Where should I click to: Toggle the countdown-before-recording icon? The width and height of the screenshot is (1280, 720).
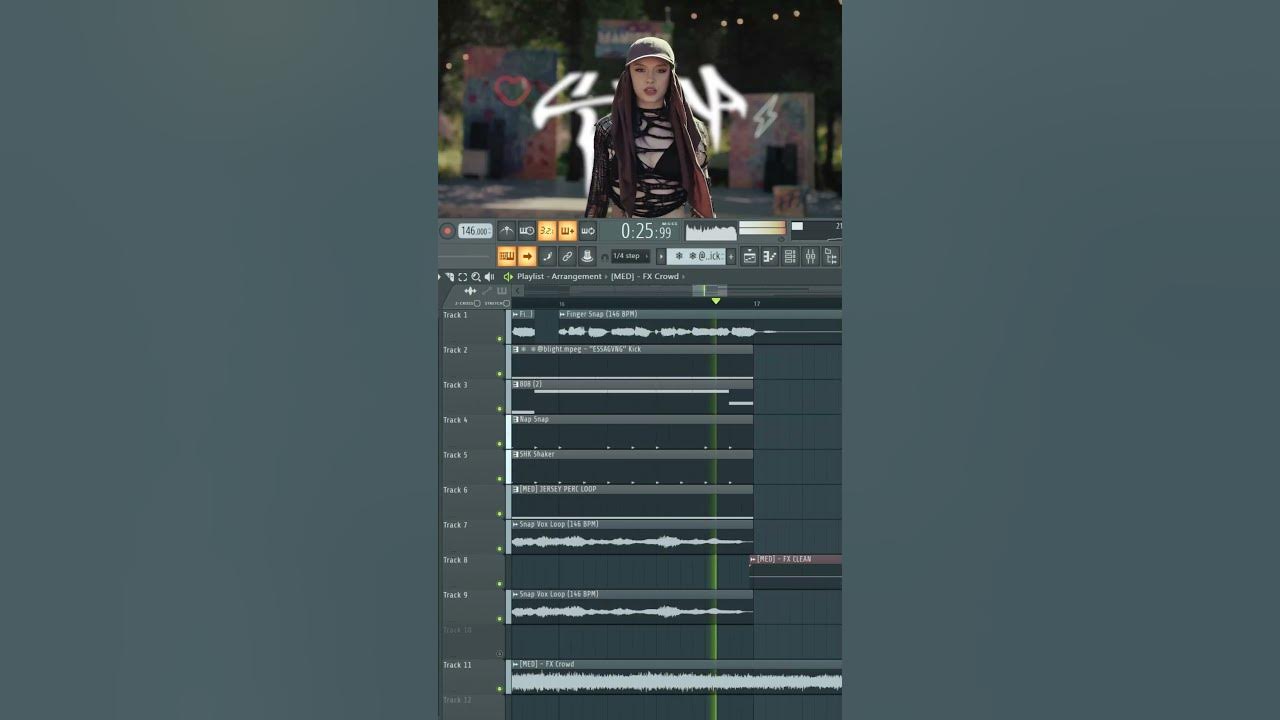tap(547, 231)
